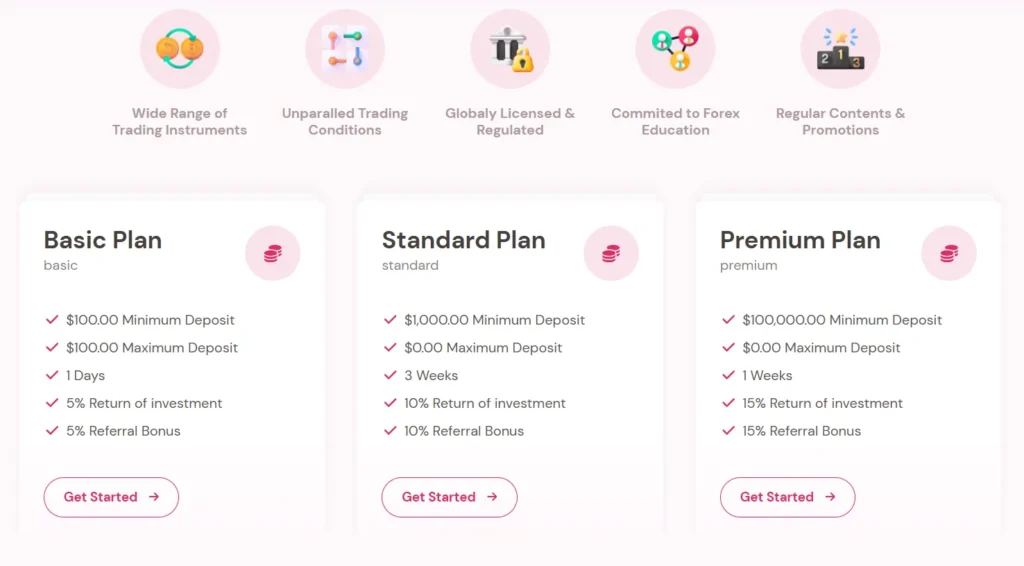This screenshot has height=566, width=1024.
Task: Click the Premium Plan coins icon
Action: tap(949, 254)
